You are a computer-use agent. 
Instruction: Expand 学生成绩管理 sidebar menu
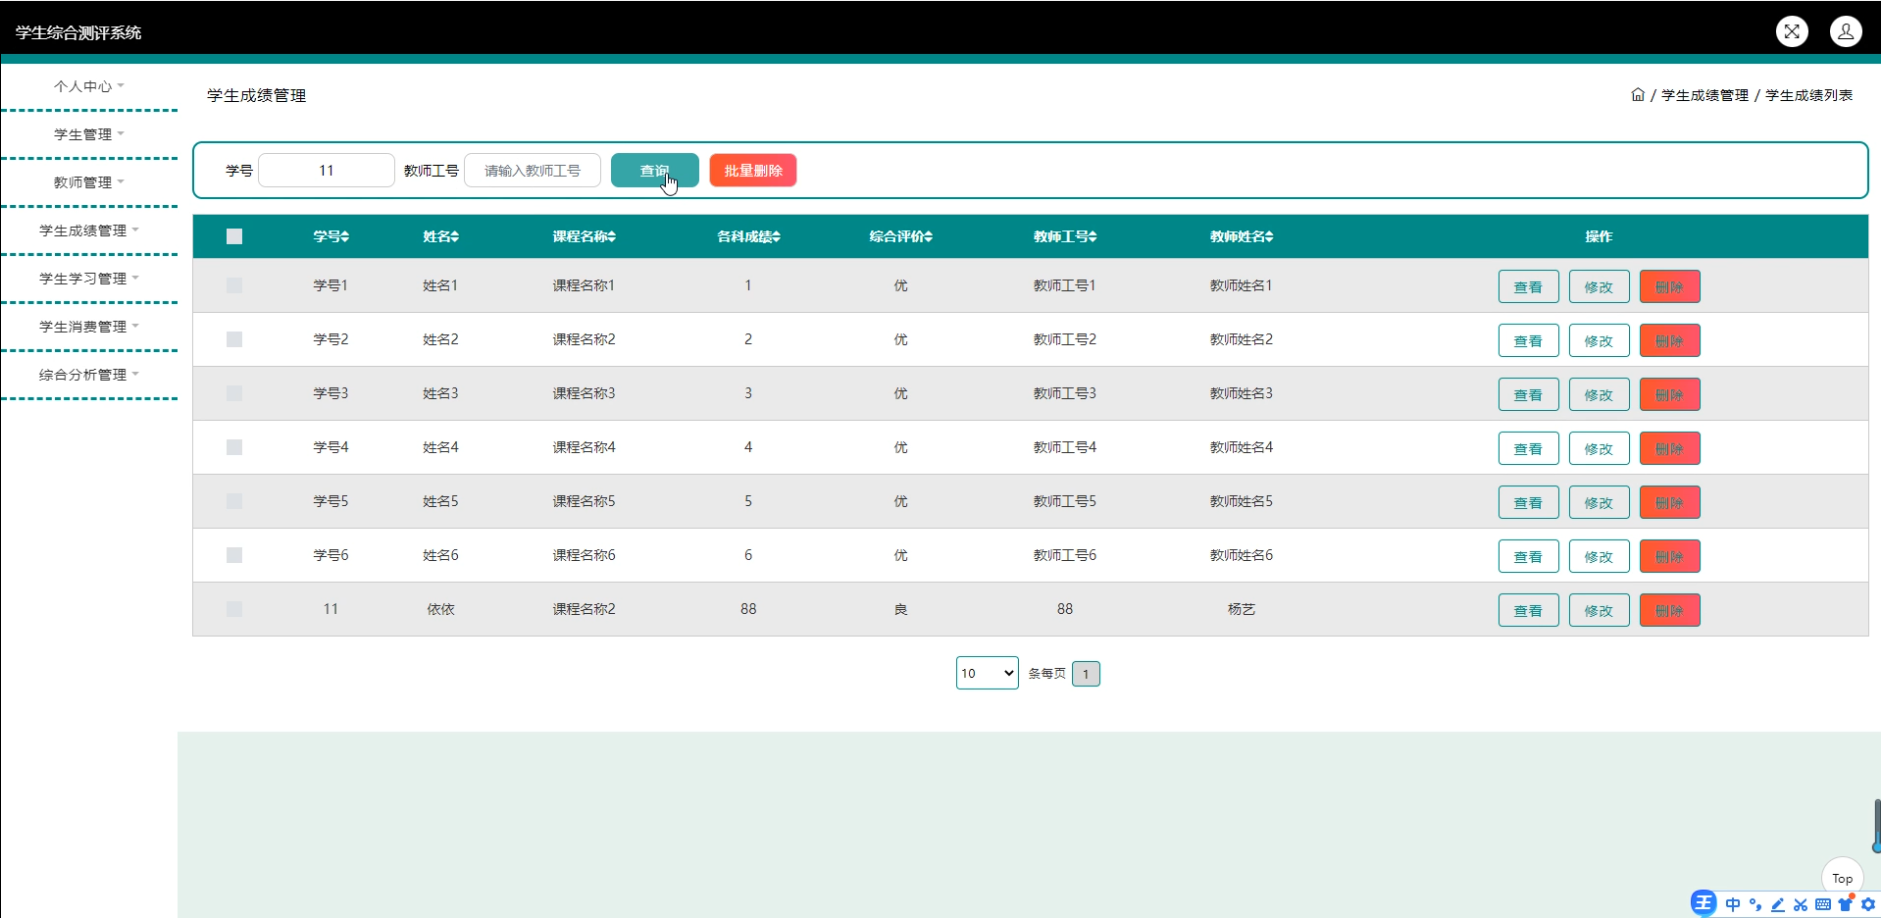(x=89, y=231)
